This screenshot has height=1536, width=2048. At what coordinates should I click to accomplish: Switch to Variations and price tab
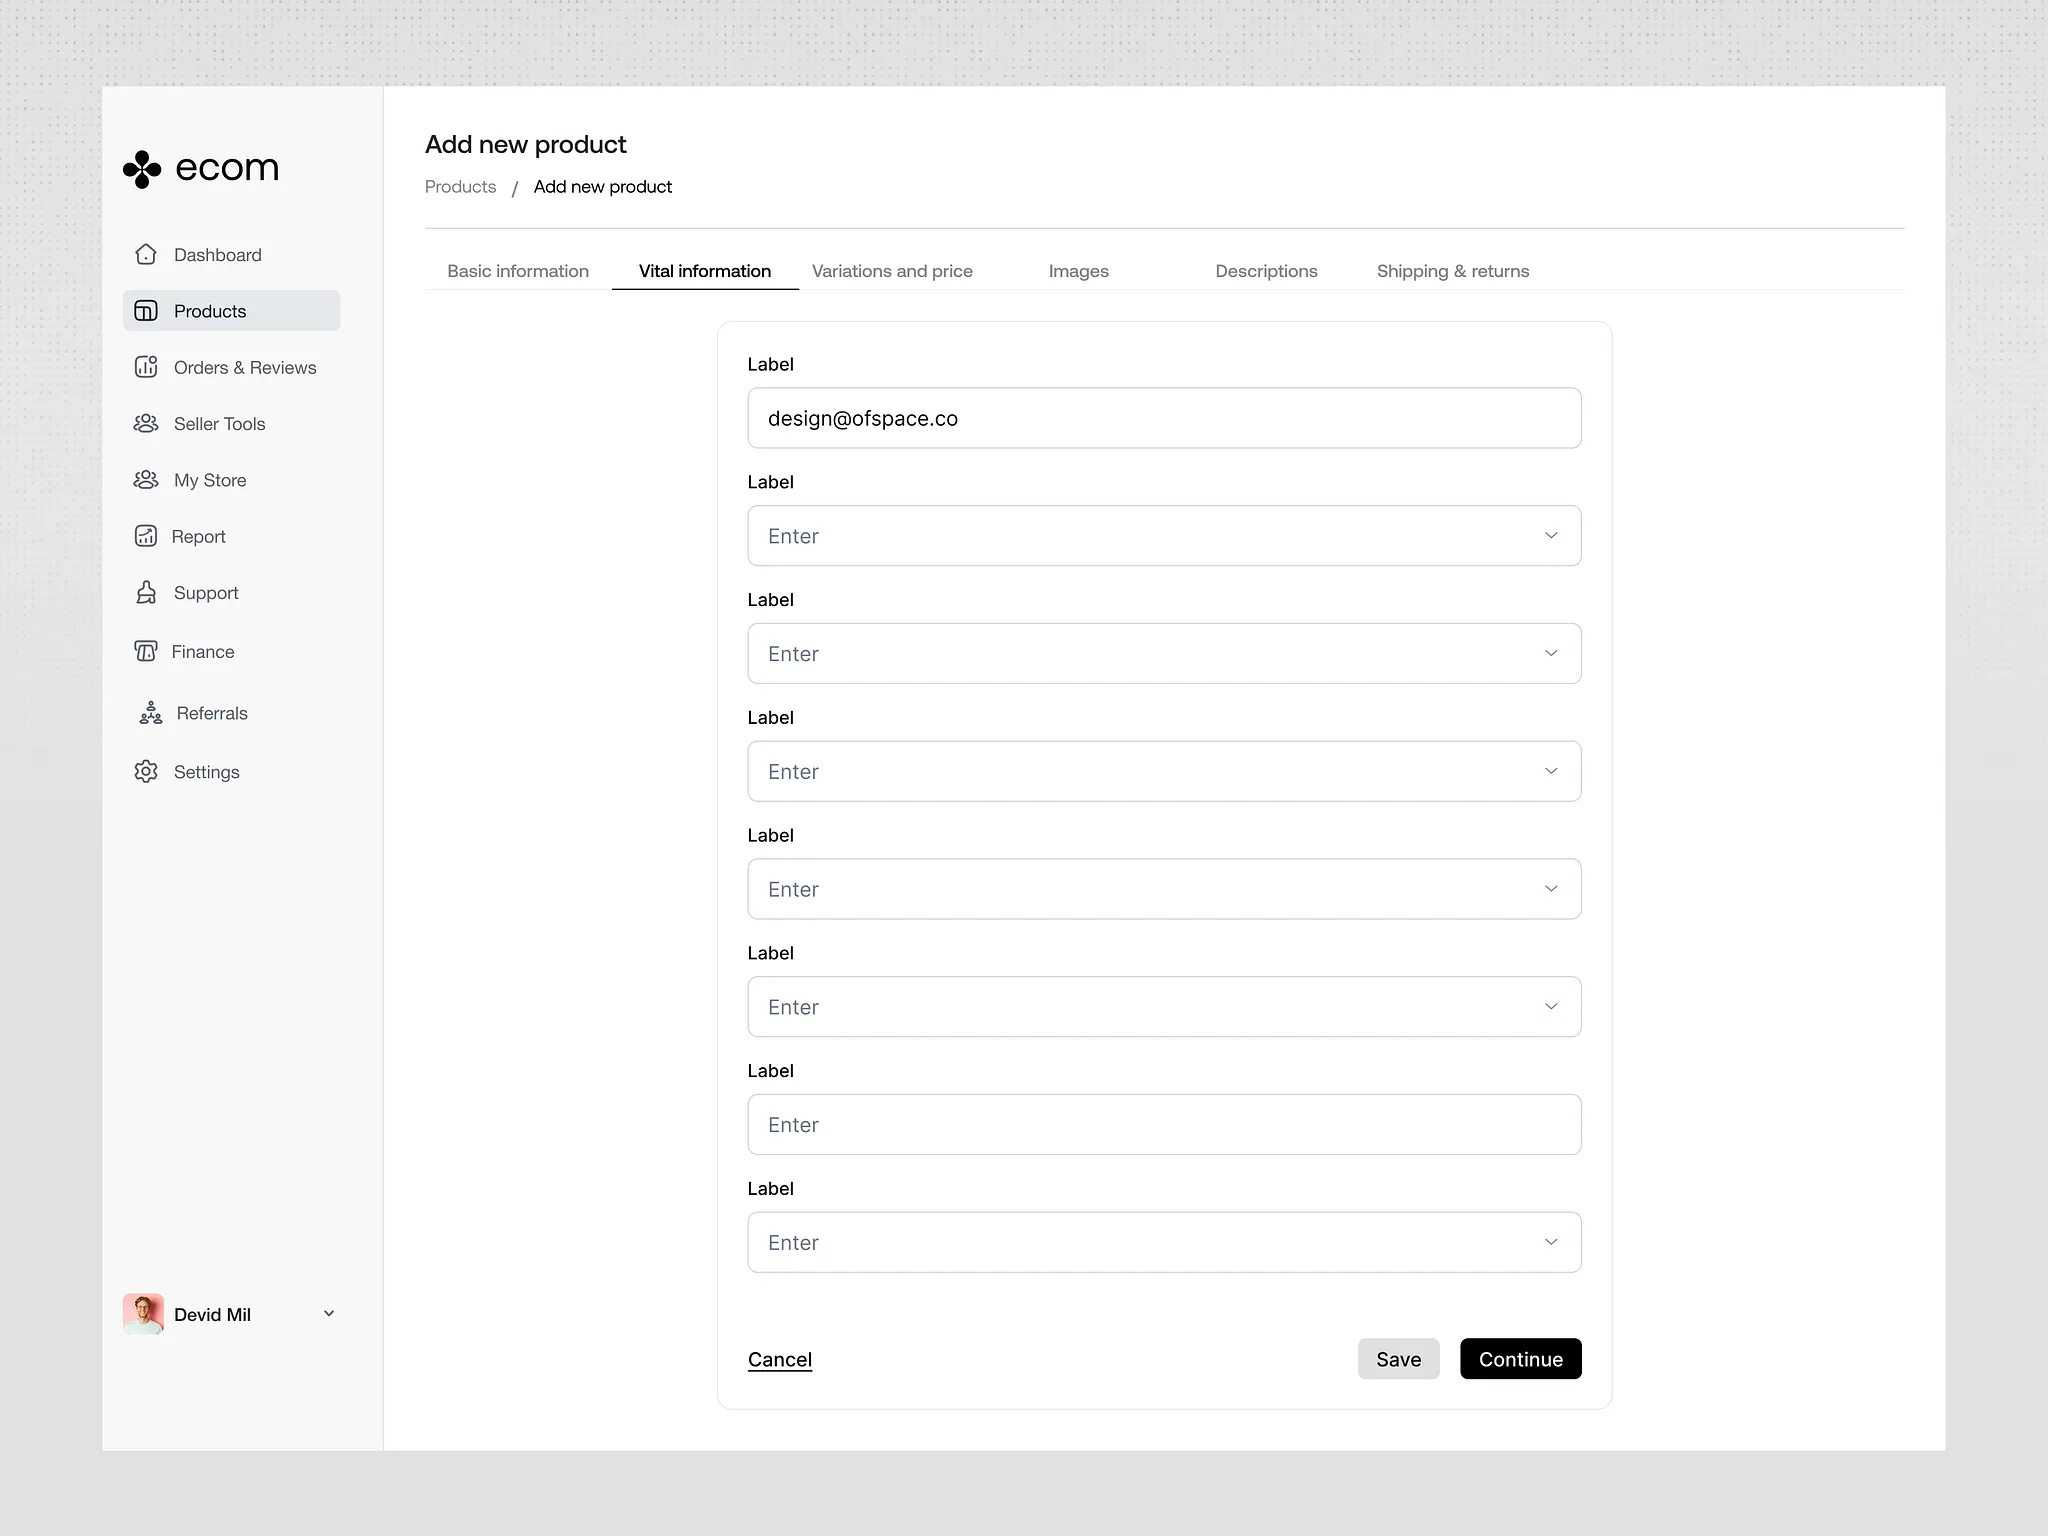click(x=892, y=271)
